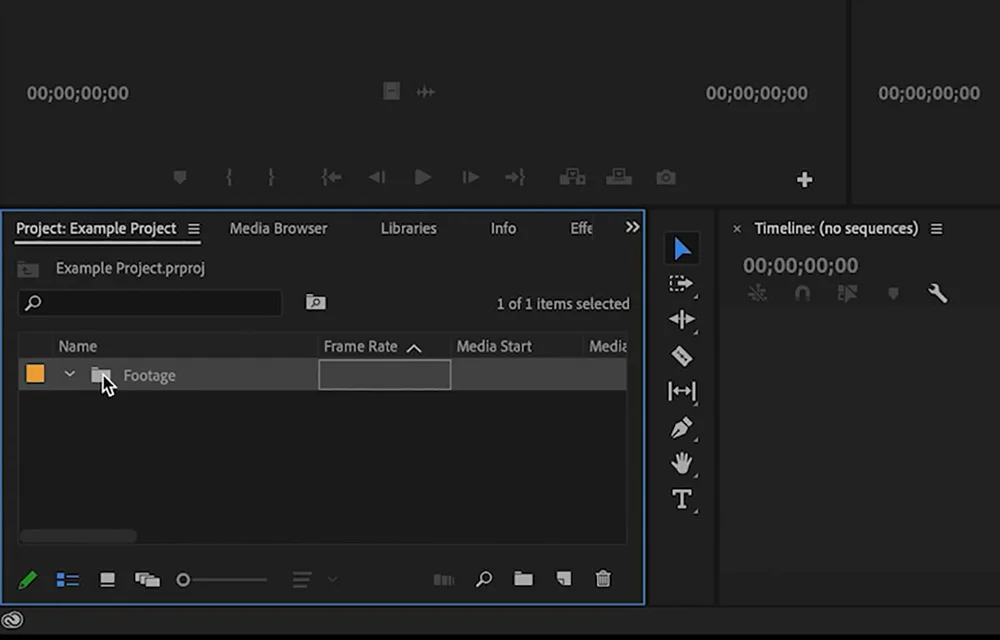Viewport: 1000px width, 640px height.
Task: Click Create New Search Bin icon
Action: tap(316, 302)
